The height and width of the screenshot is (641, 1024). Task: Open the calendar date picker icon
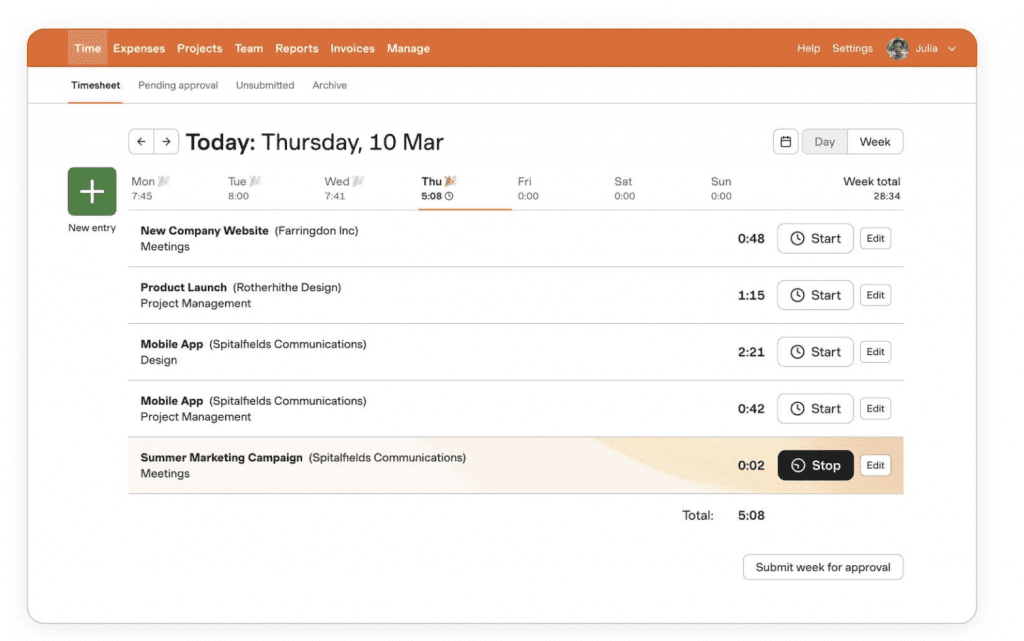(x=786, y=142)
